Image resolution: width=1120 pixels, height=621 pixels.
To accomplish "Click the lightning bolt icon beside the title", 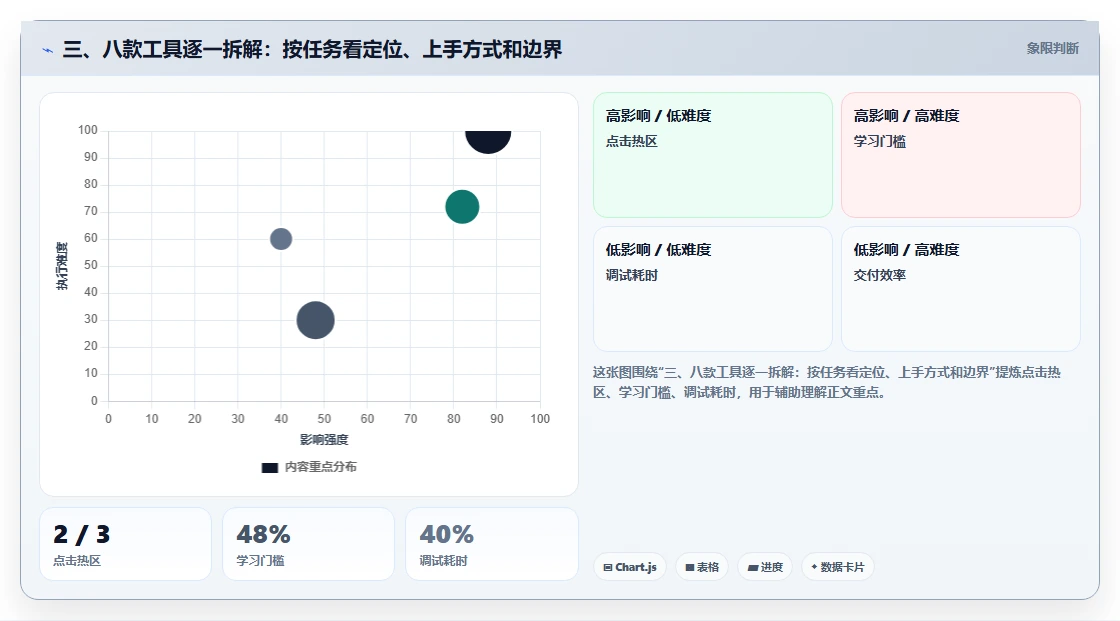I will pyautogui.click(x=48, y=51).
